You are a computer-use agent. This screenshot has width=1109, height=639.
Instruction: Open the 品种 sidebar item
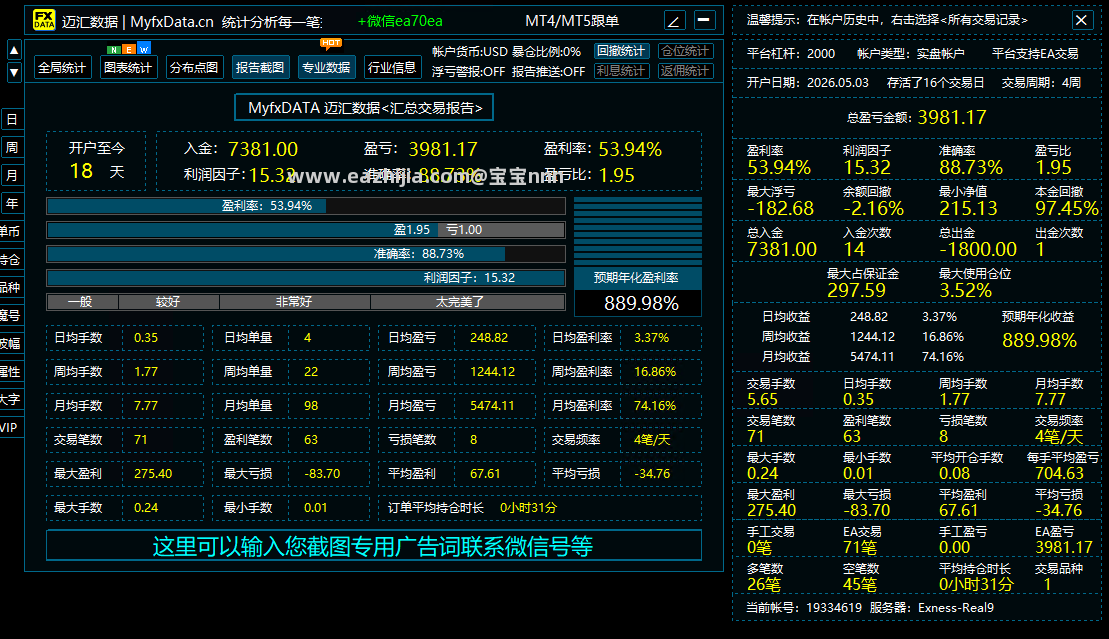11,287
